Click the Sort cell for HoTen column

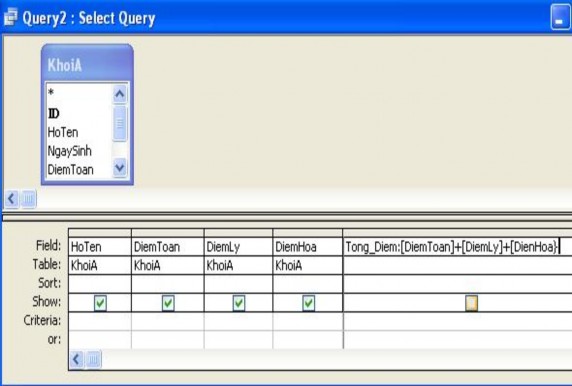[100, 284]
